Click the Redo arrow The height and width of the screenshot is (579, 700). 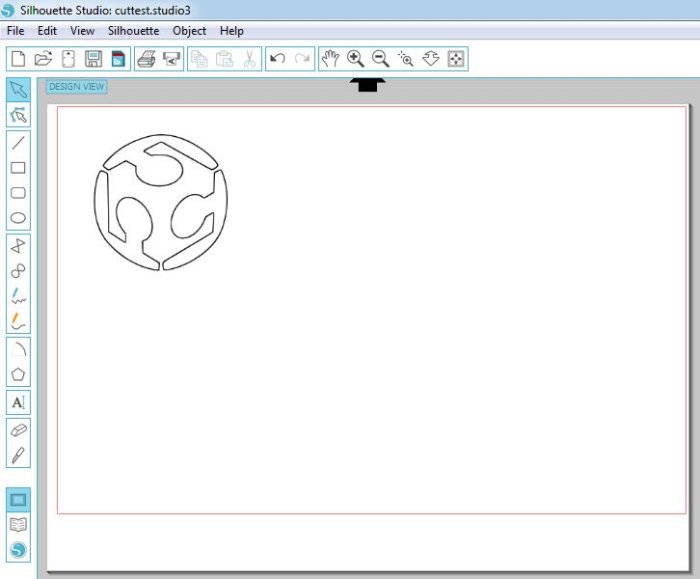point(302,58)
